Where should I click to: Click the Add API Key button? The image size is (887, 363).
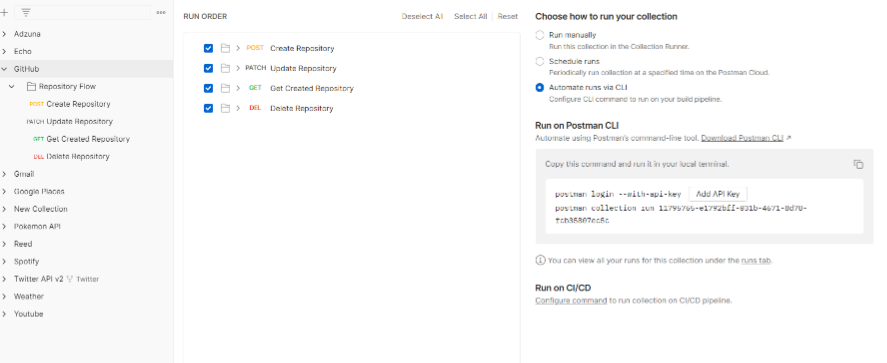pos(718,194)
